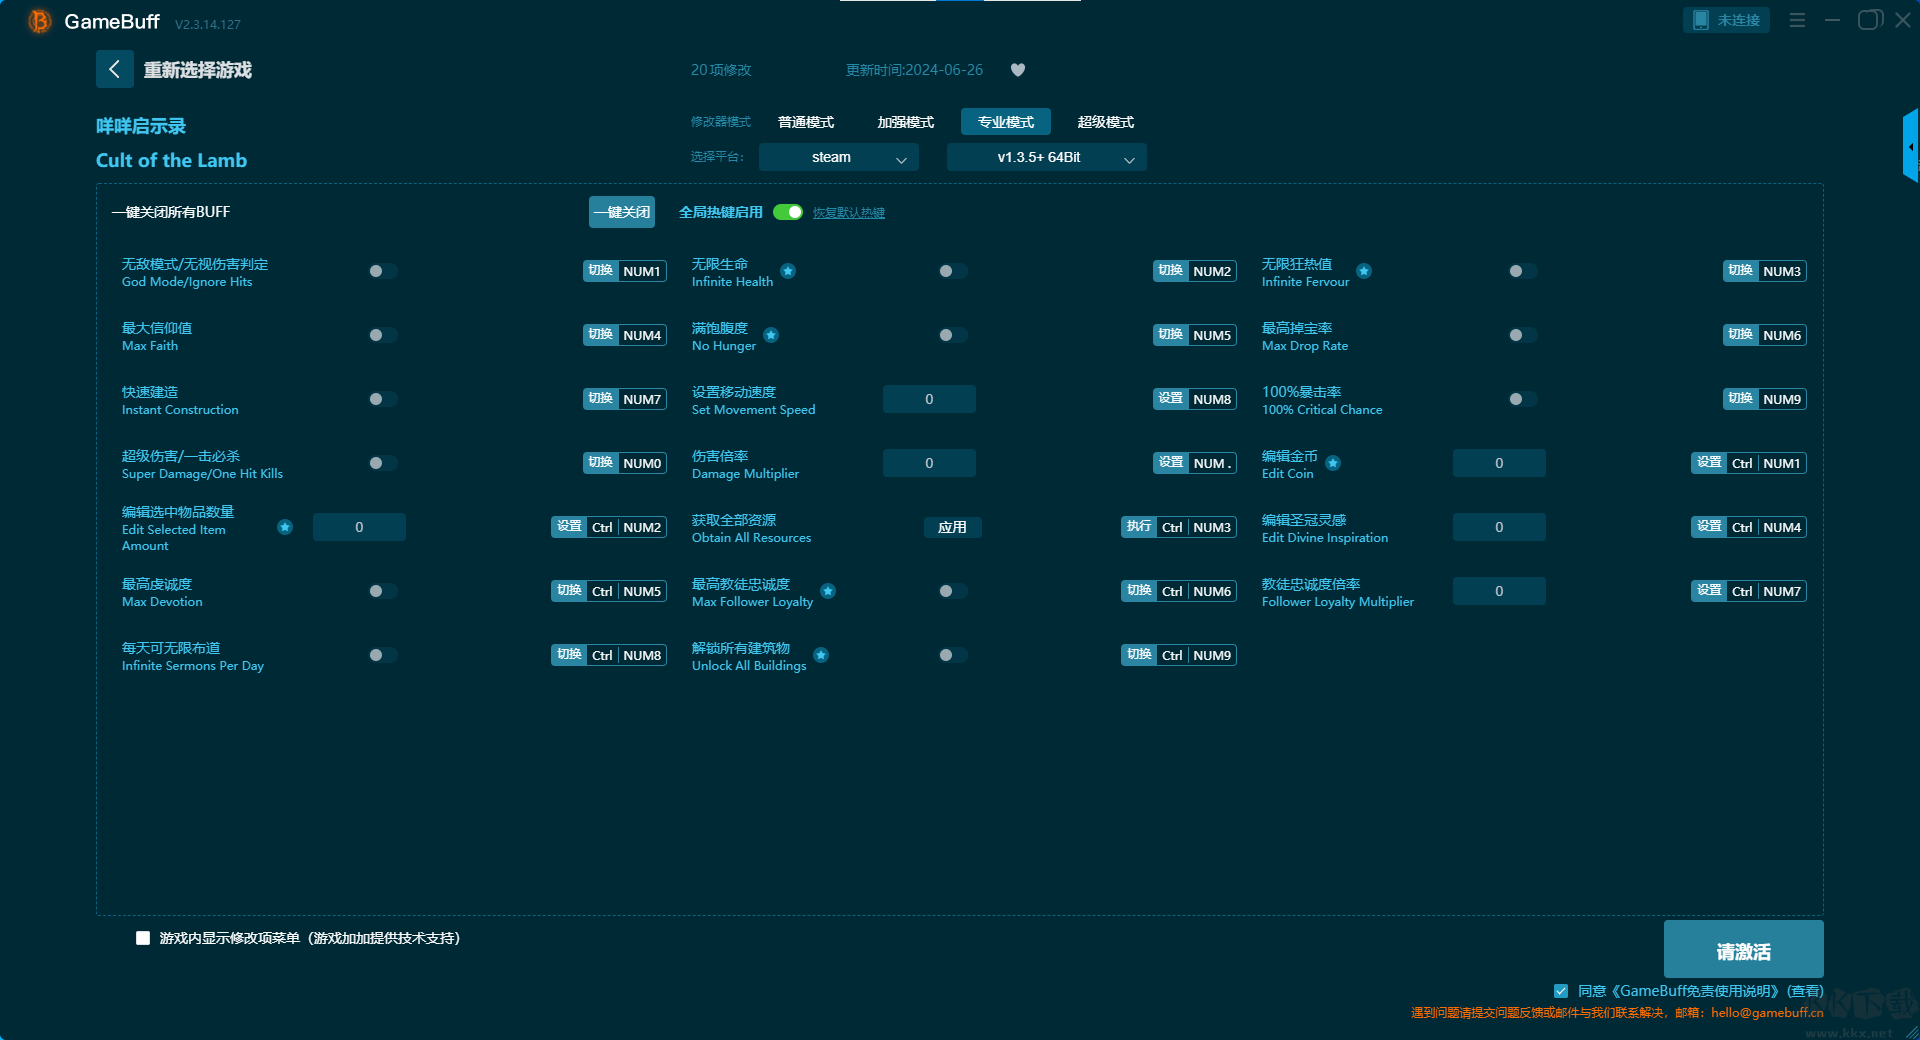Toggle Max Devotion switch

point(383,591)
